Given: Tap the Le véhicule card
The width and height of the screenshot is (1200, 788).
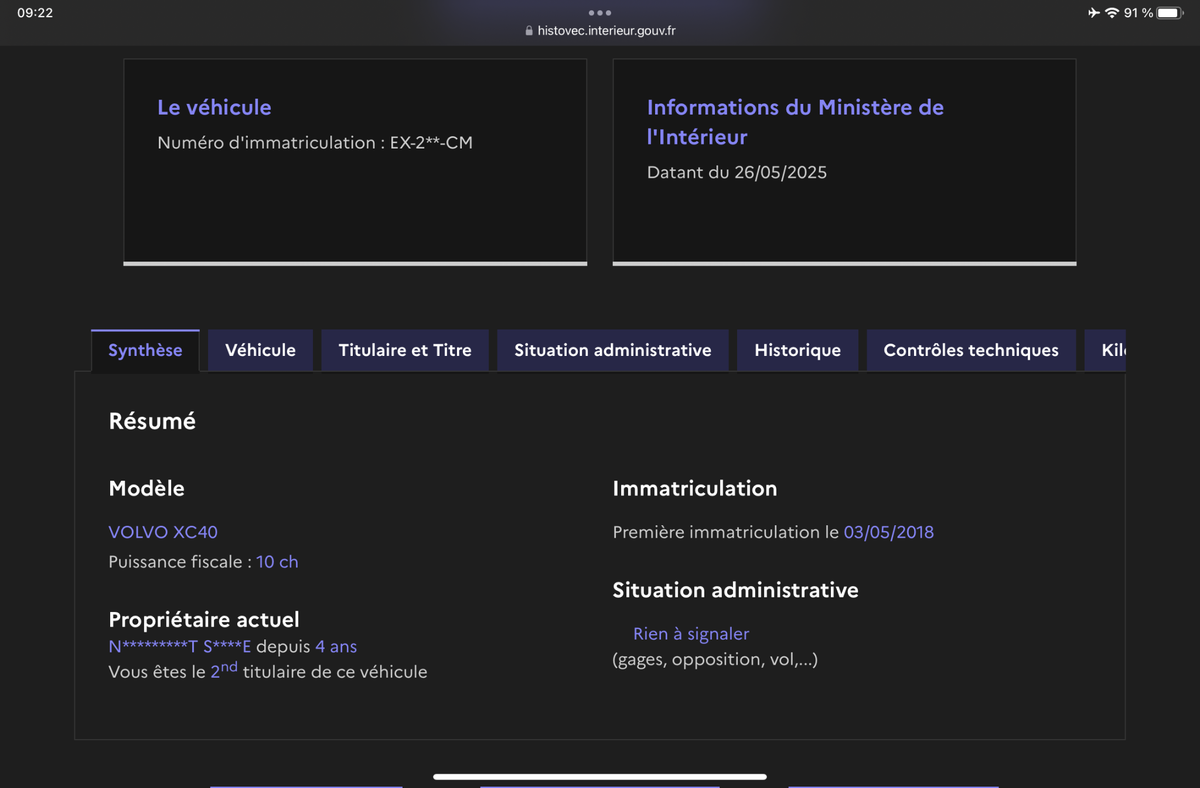Looking at the screenshot, I should [x=355, y=160].
